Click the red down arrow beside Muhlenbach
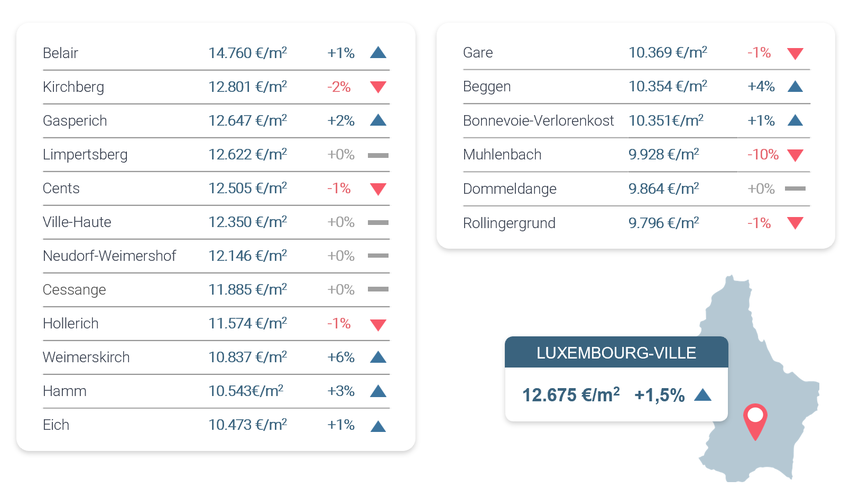 [795, 155]
